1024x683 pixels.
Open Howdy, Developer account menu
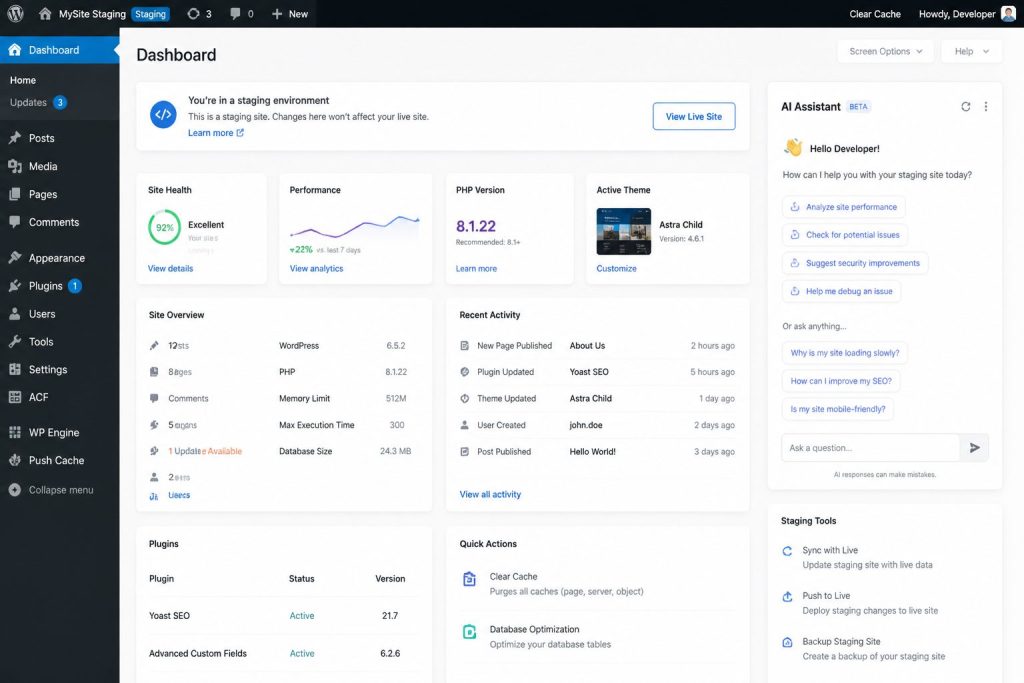pos(967,14)
